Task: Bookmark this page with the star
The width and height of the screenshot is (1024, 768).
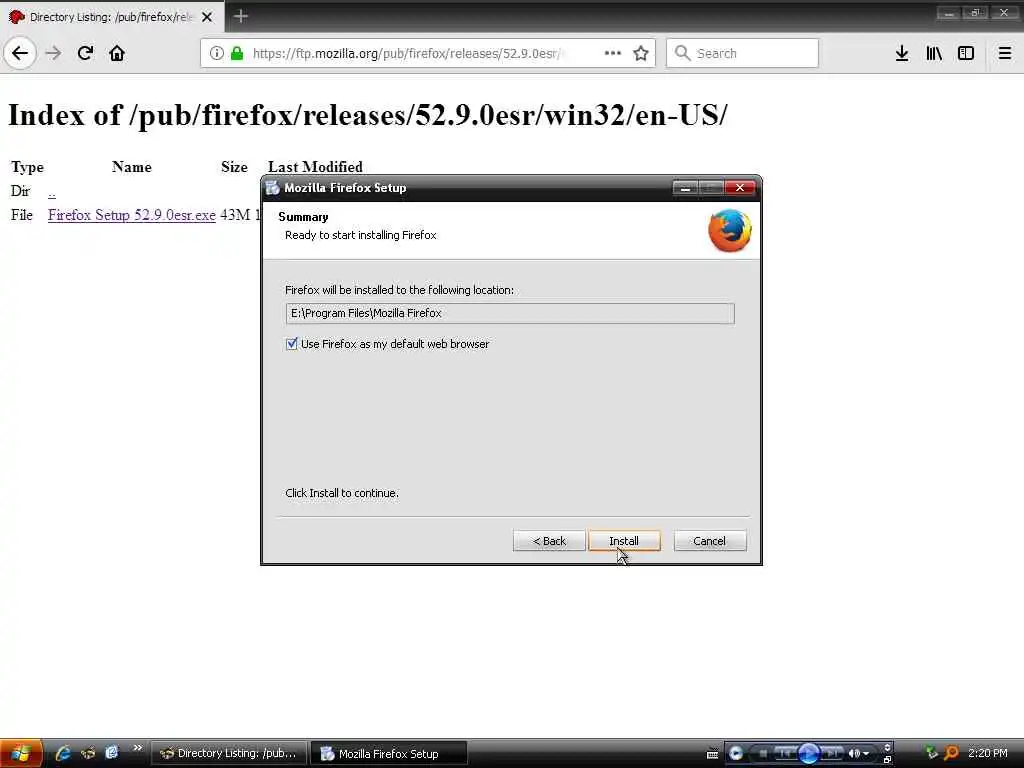Action: click(x=641, y=53)
